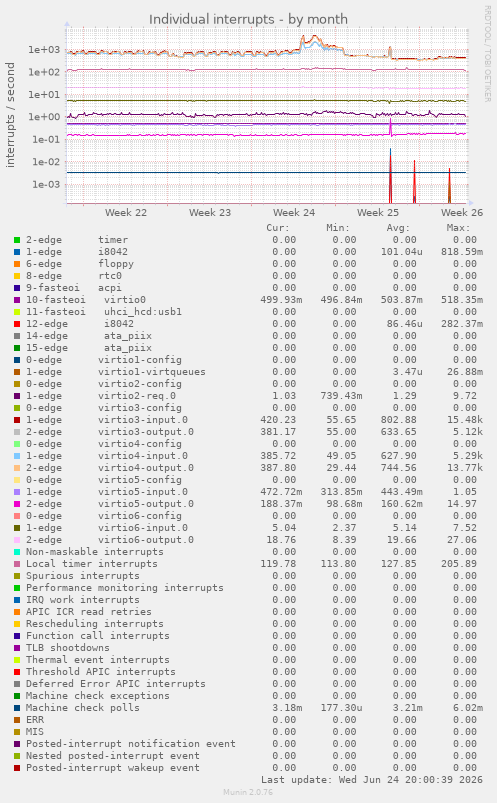Click the Week 26 axis label
The image size is (497, 803).
point(462,213)
